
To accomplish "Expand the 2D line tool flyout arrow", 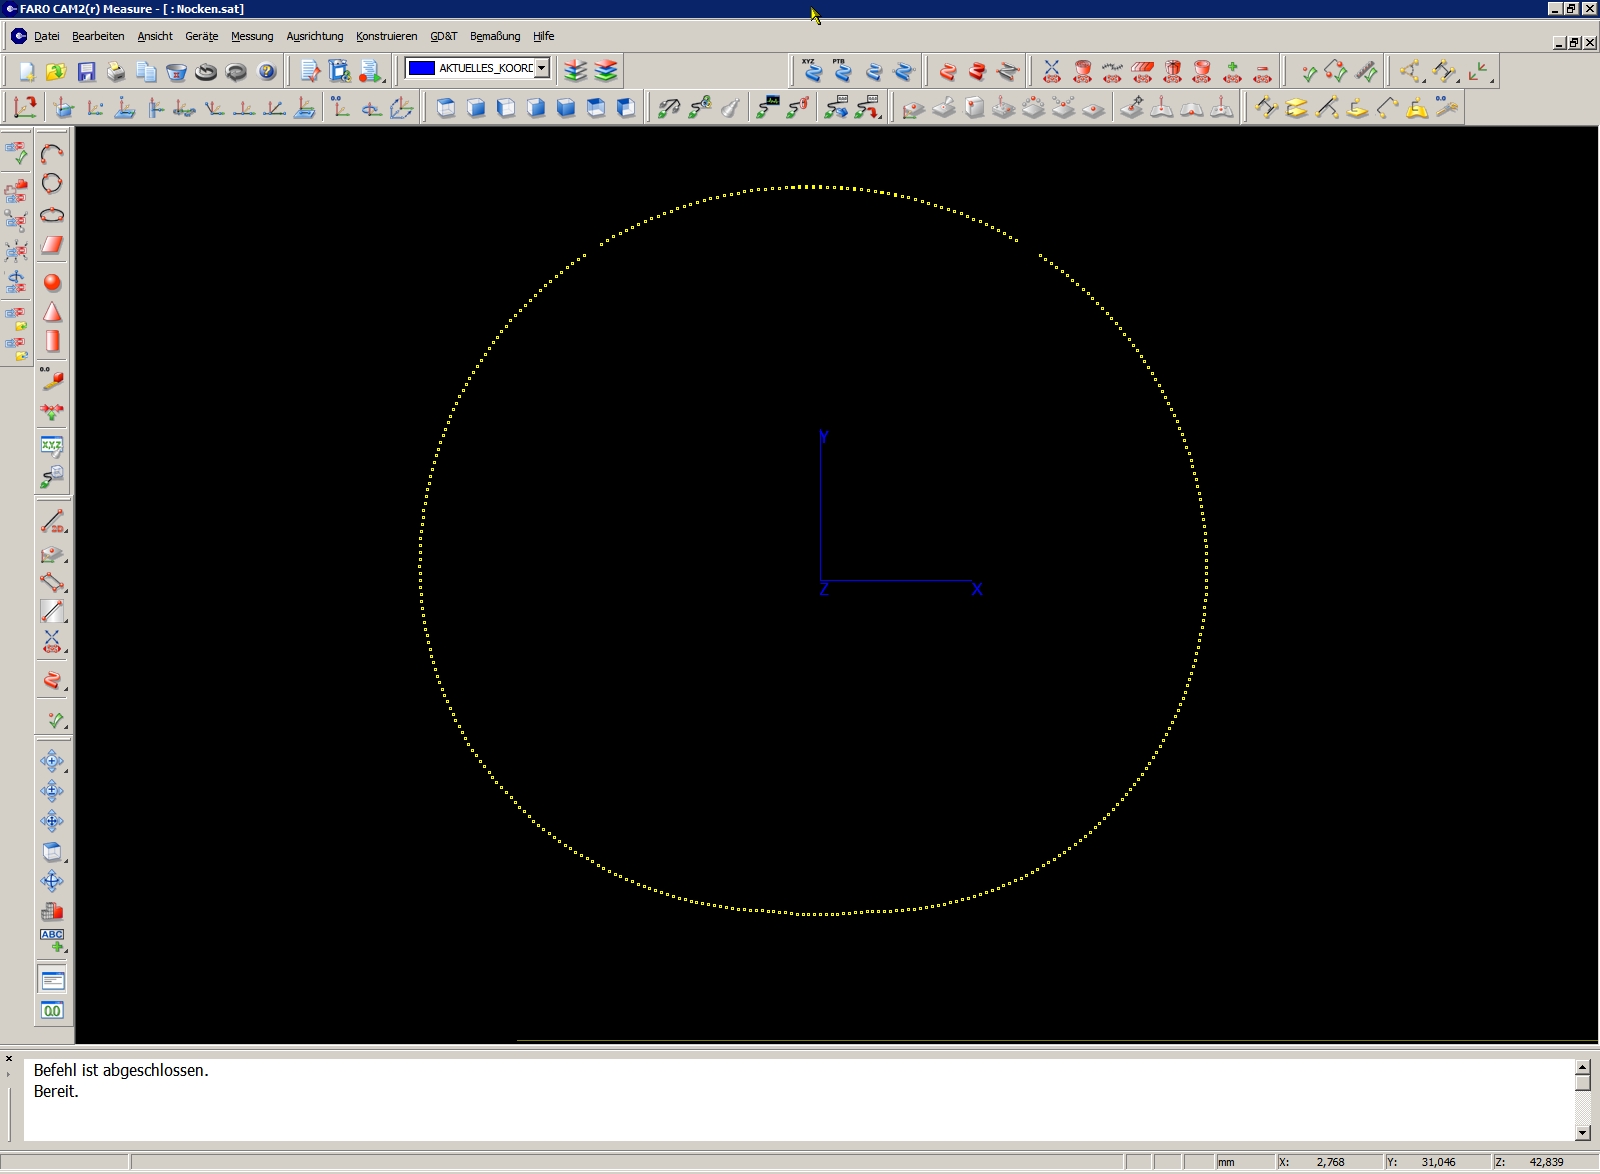I will (x=66, y=530).
